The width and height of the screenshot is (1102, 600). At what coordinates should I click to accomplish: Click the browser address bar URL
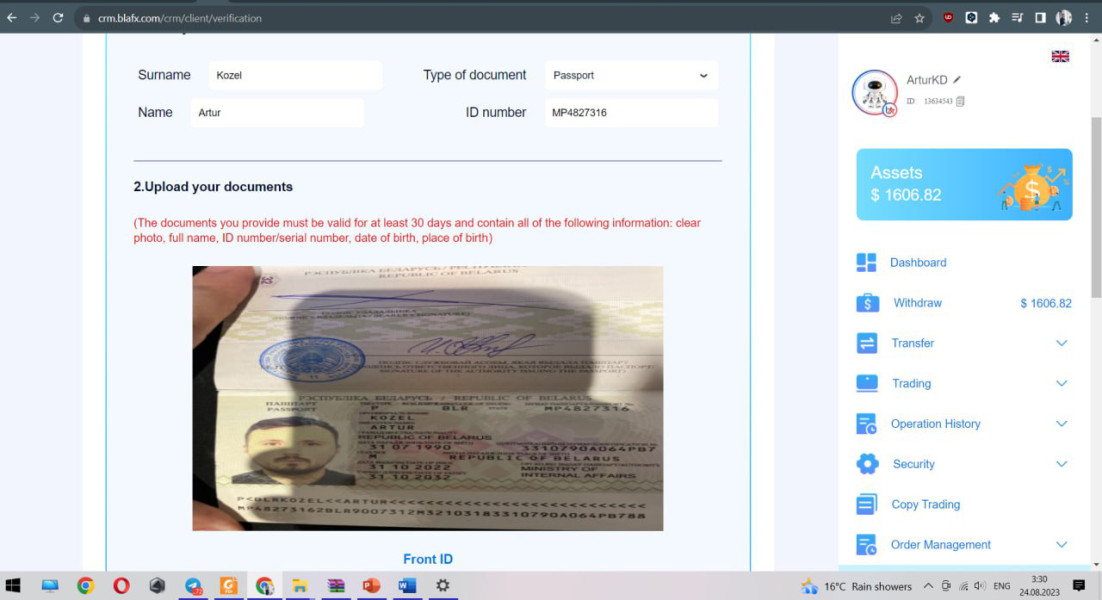[180, 18]
